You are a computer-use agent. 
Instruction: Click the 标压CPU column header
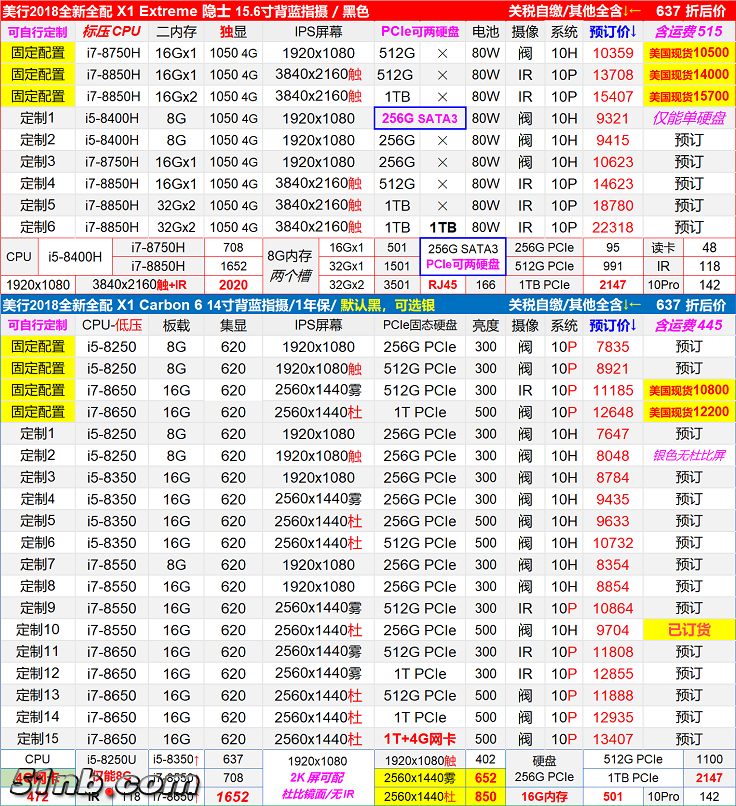point(112,31)
